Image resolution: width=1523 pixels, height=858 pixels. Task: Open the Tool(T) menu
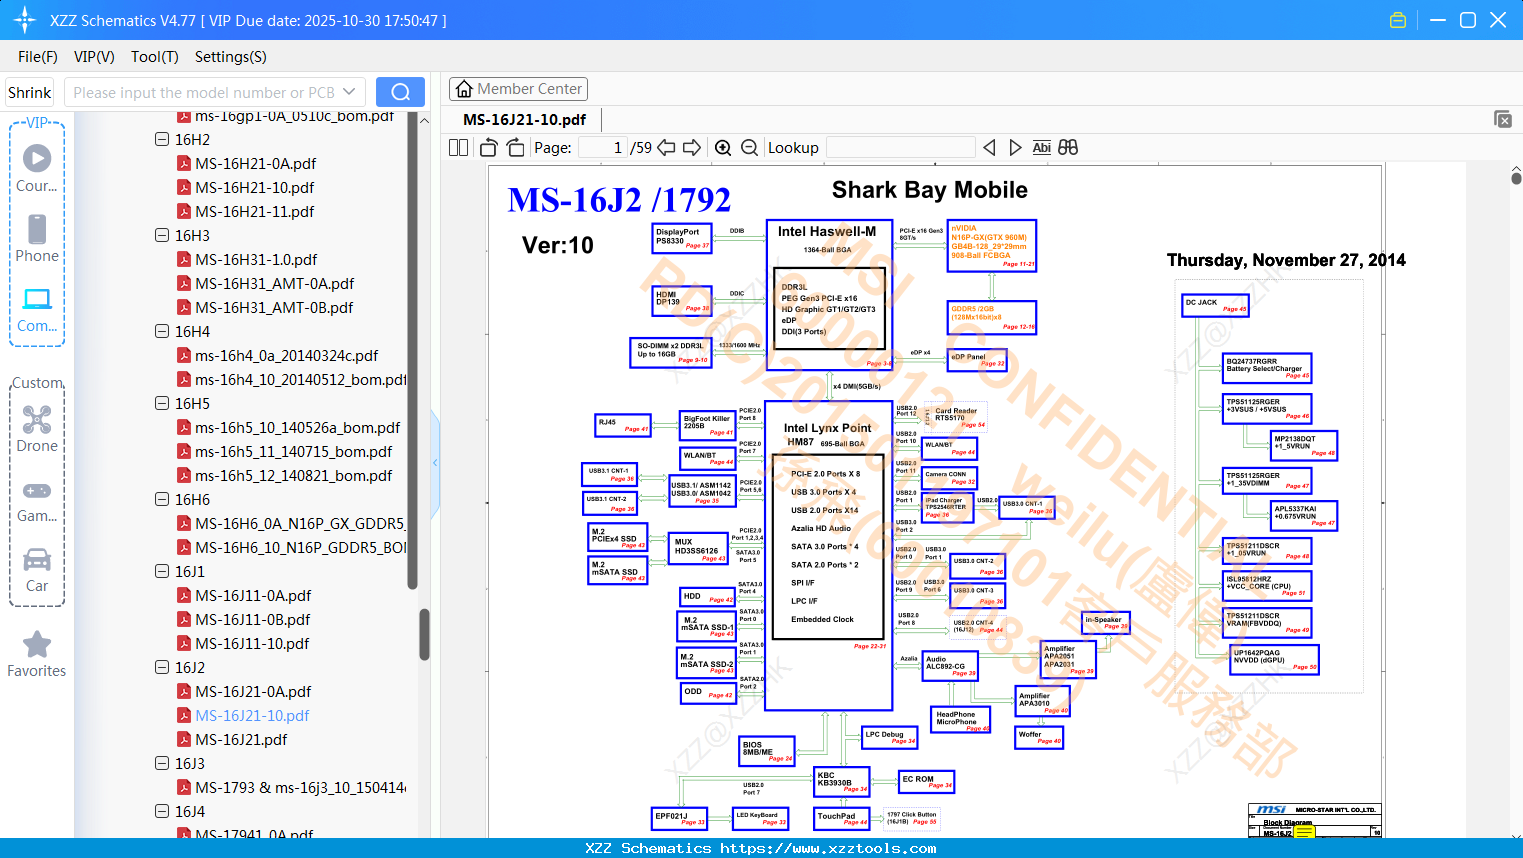pyautogui.click(x=155, y=57)
